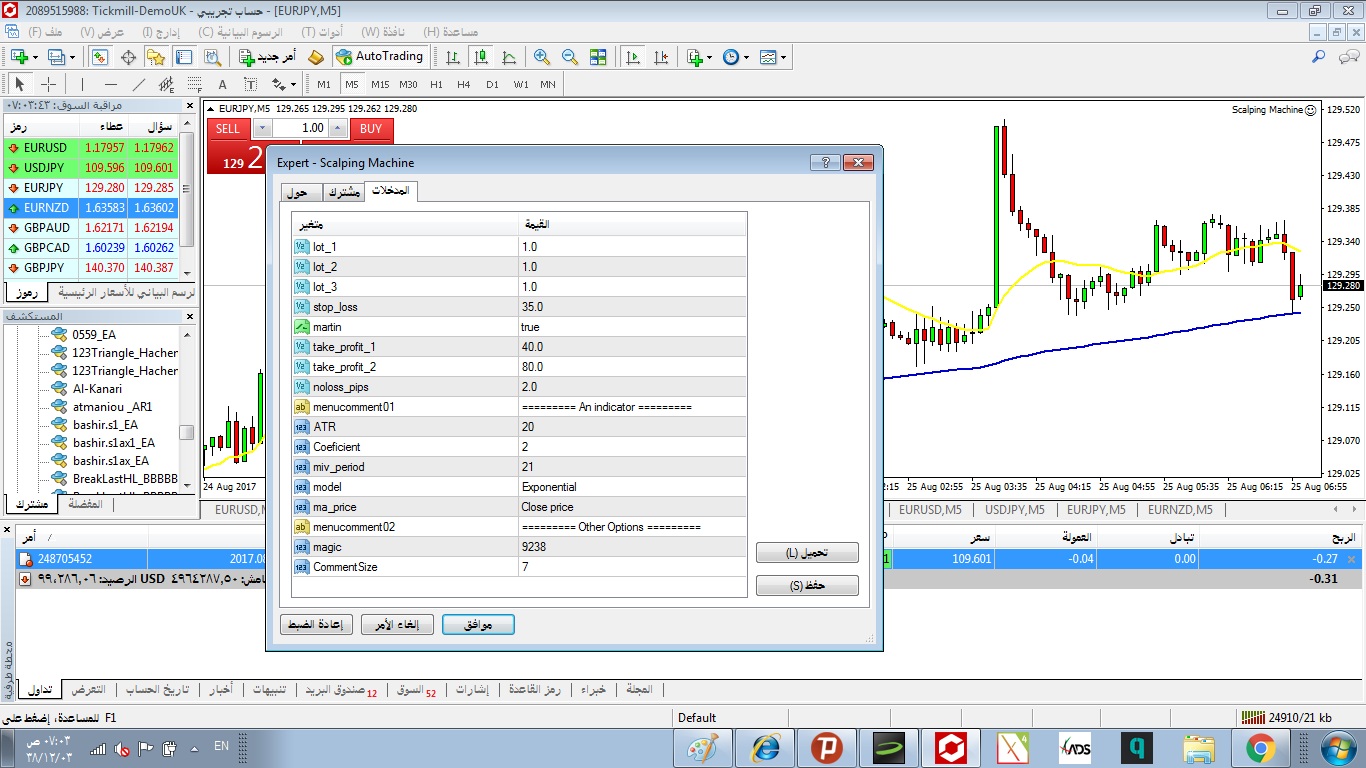
Task: Open the new chart dropdown icon
Action: click(x=23, y=57)
